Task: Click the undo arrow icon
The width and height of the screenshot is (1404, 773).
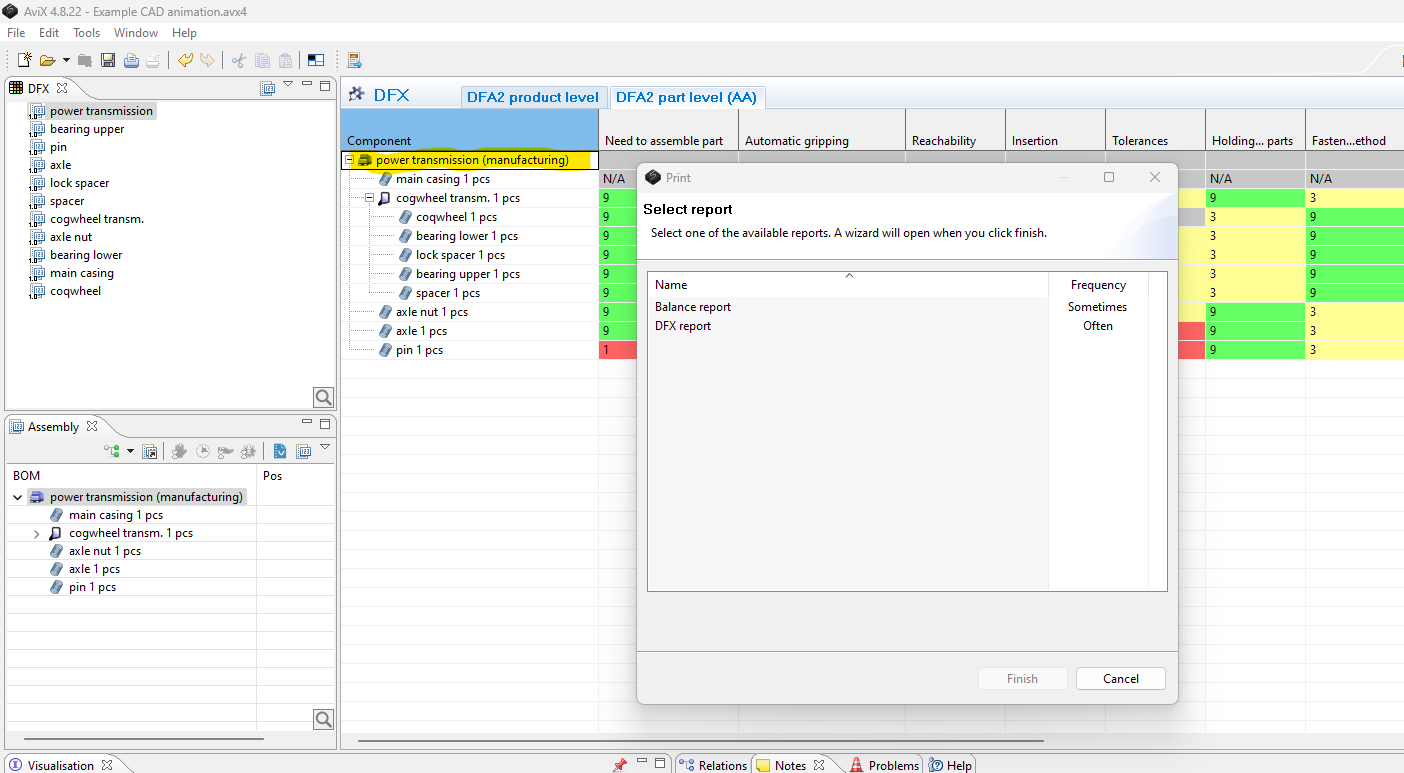Action: tap(185, 61)
